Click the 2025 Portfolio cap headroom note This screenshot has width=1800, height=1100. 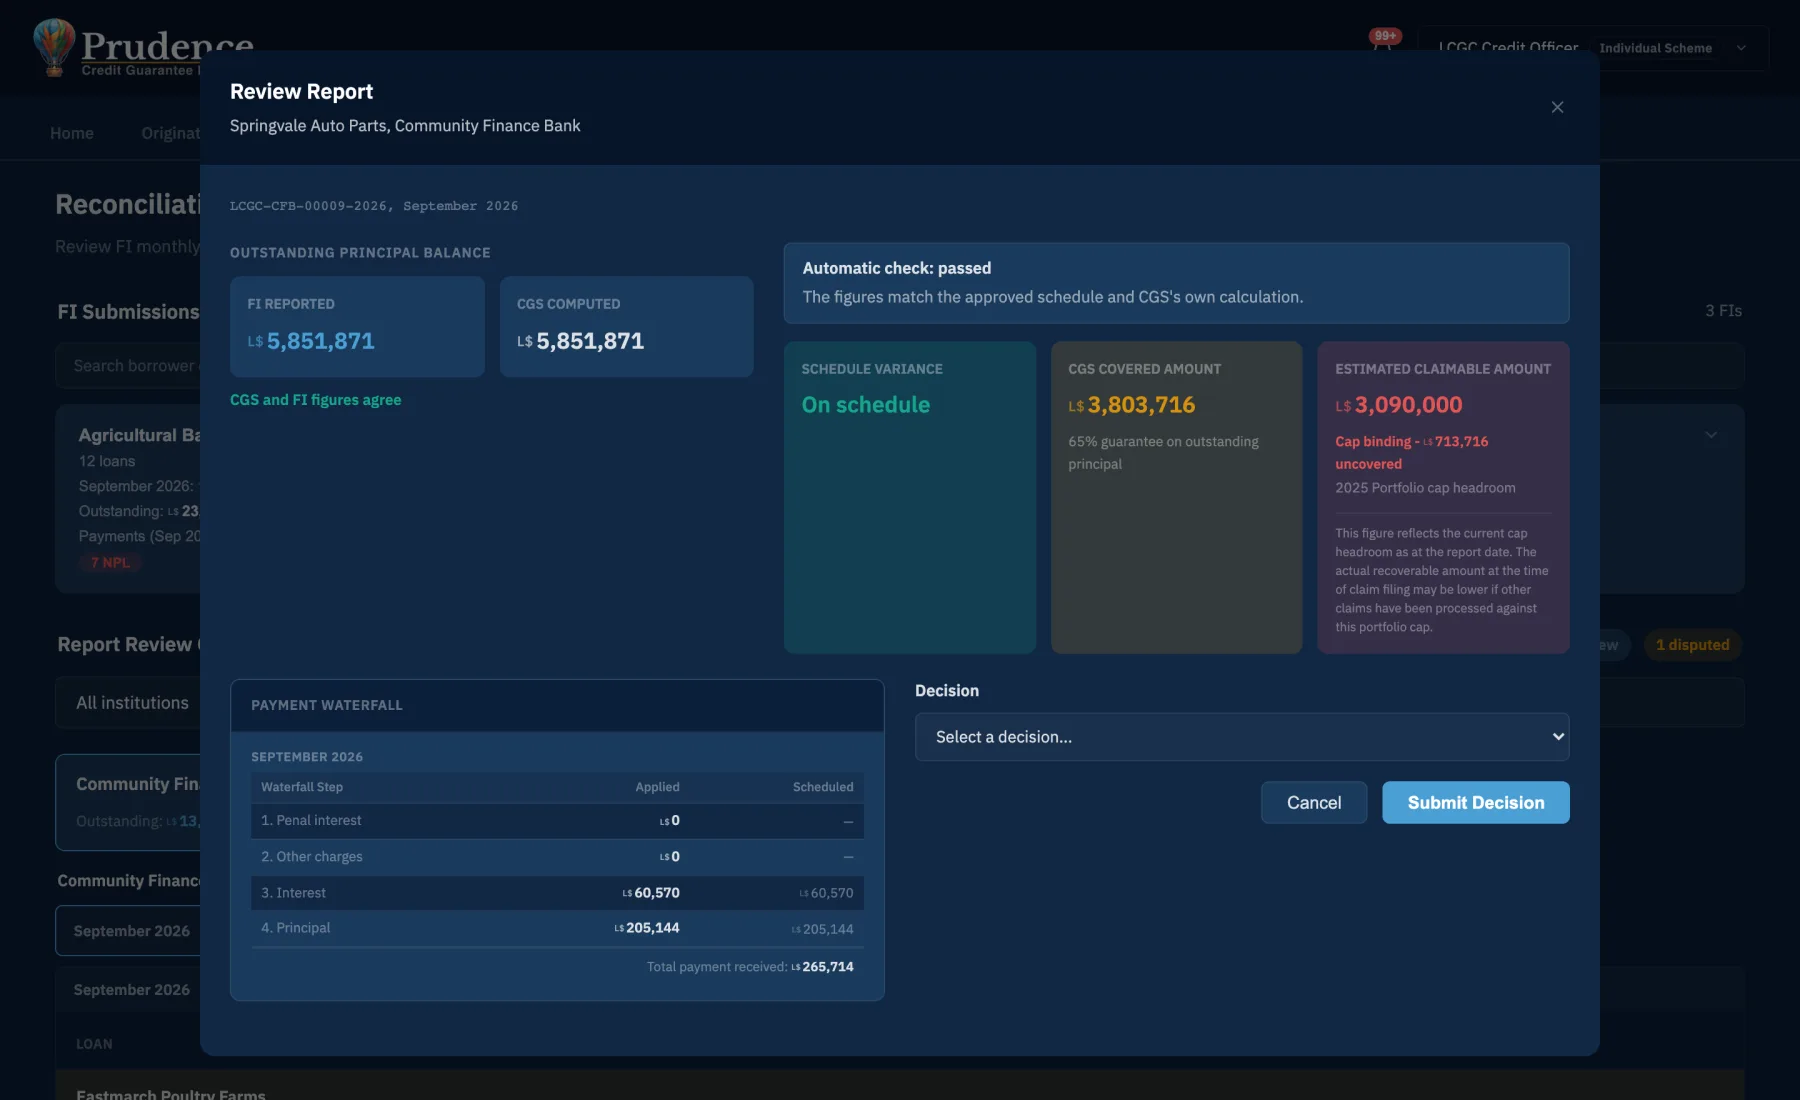point(1425,488)
